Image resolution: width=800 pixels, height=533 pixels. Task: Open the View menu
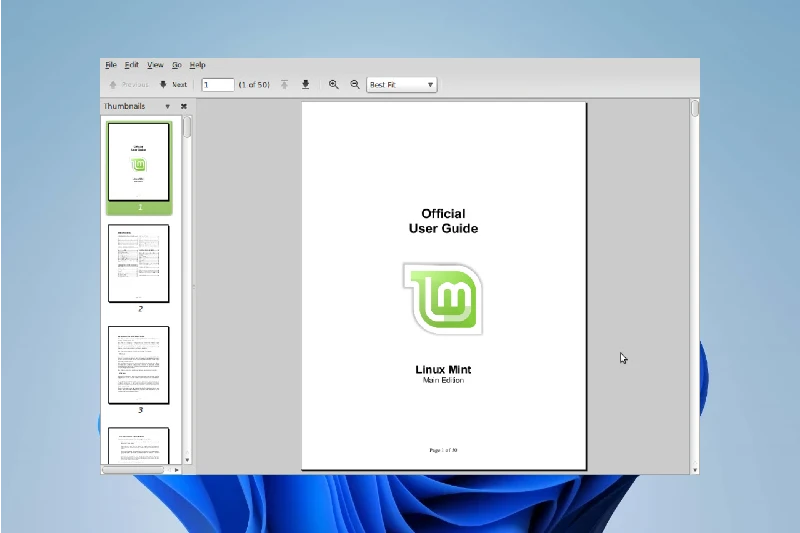pyautogui.click(x=155, y=65)
